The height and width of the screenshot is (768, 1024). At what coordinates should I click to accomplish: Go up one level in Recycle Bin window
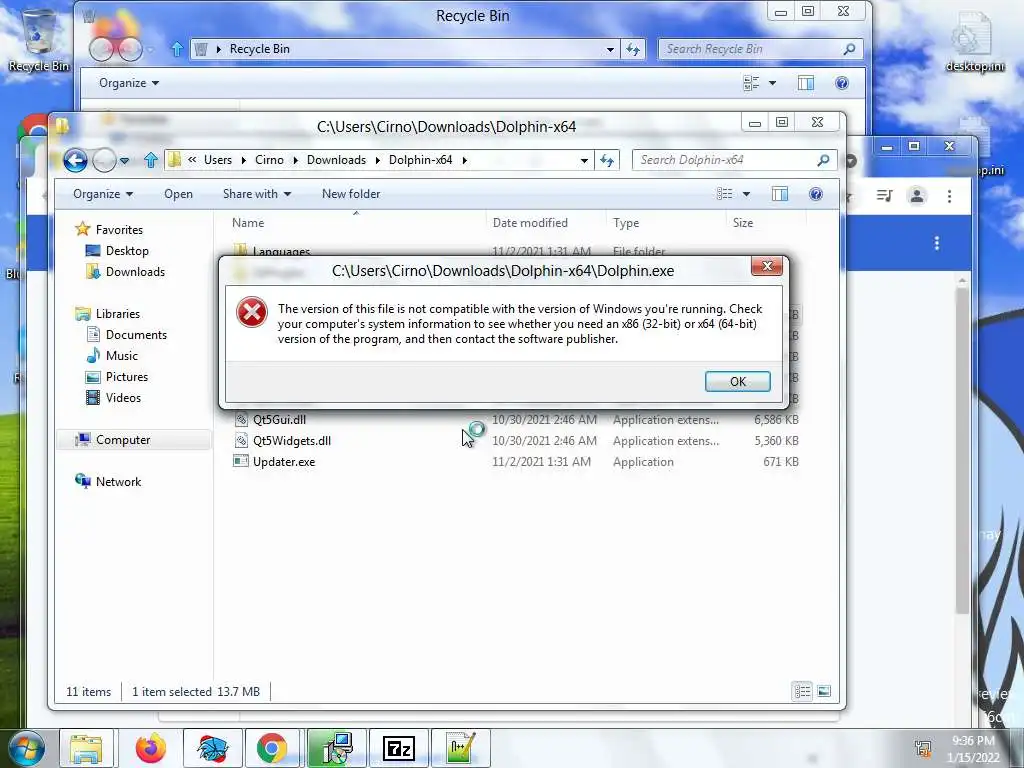176,49
